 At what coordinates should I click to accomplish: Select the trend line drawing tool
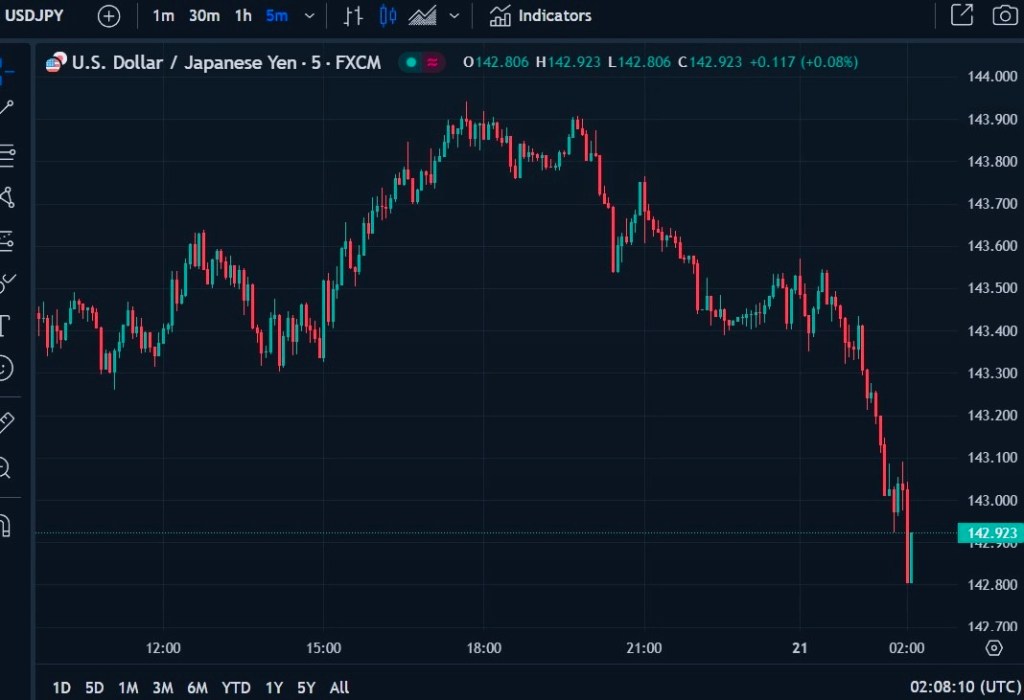[x=6, y=108]
